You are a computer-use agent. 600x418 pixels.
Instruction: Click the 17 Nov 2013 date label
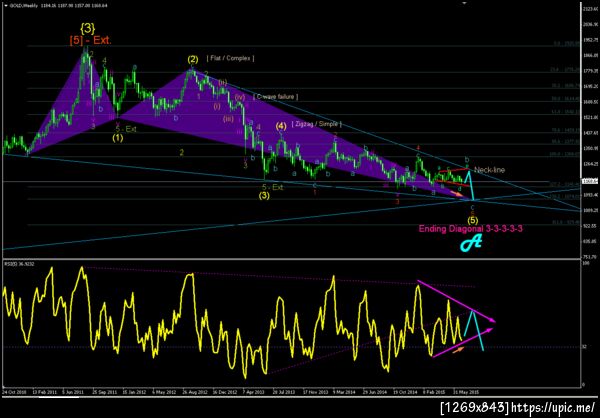315,392
